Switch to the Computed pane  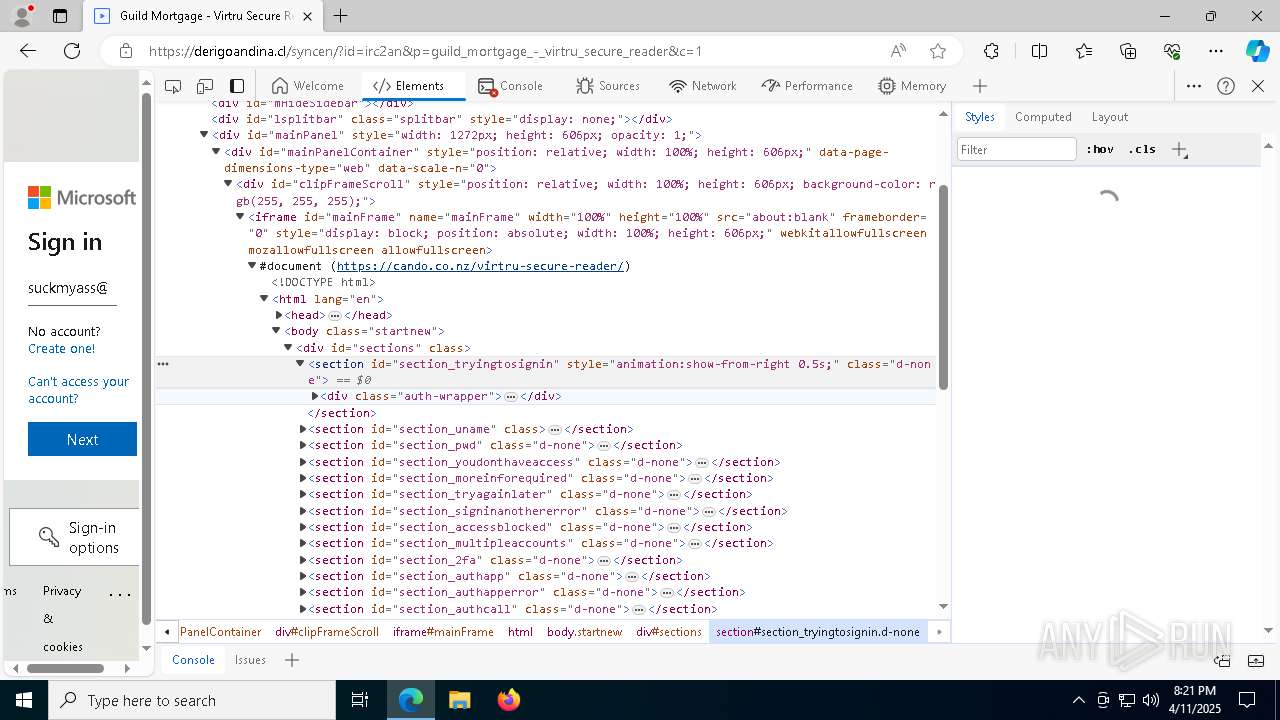1043,117
